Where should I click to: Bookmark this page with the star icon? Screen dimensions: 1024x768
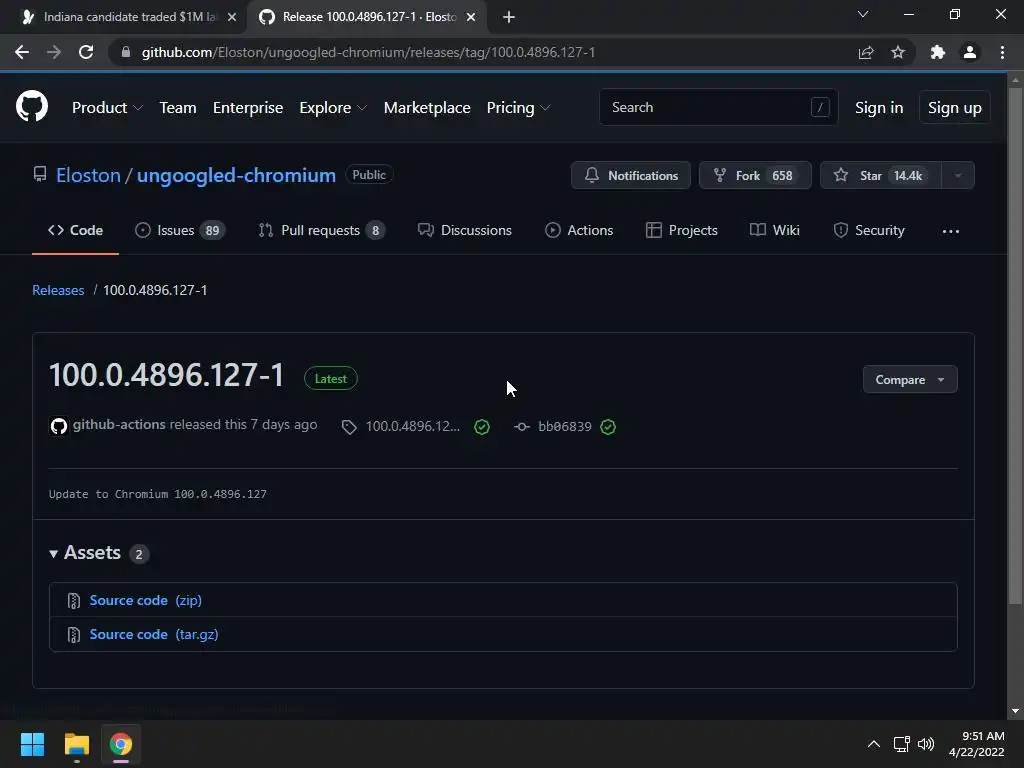tap(898, 52)
